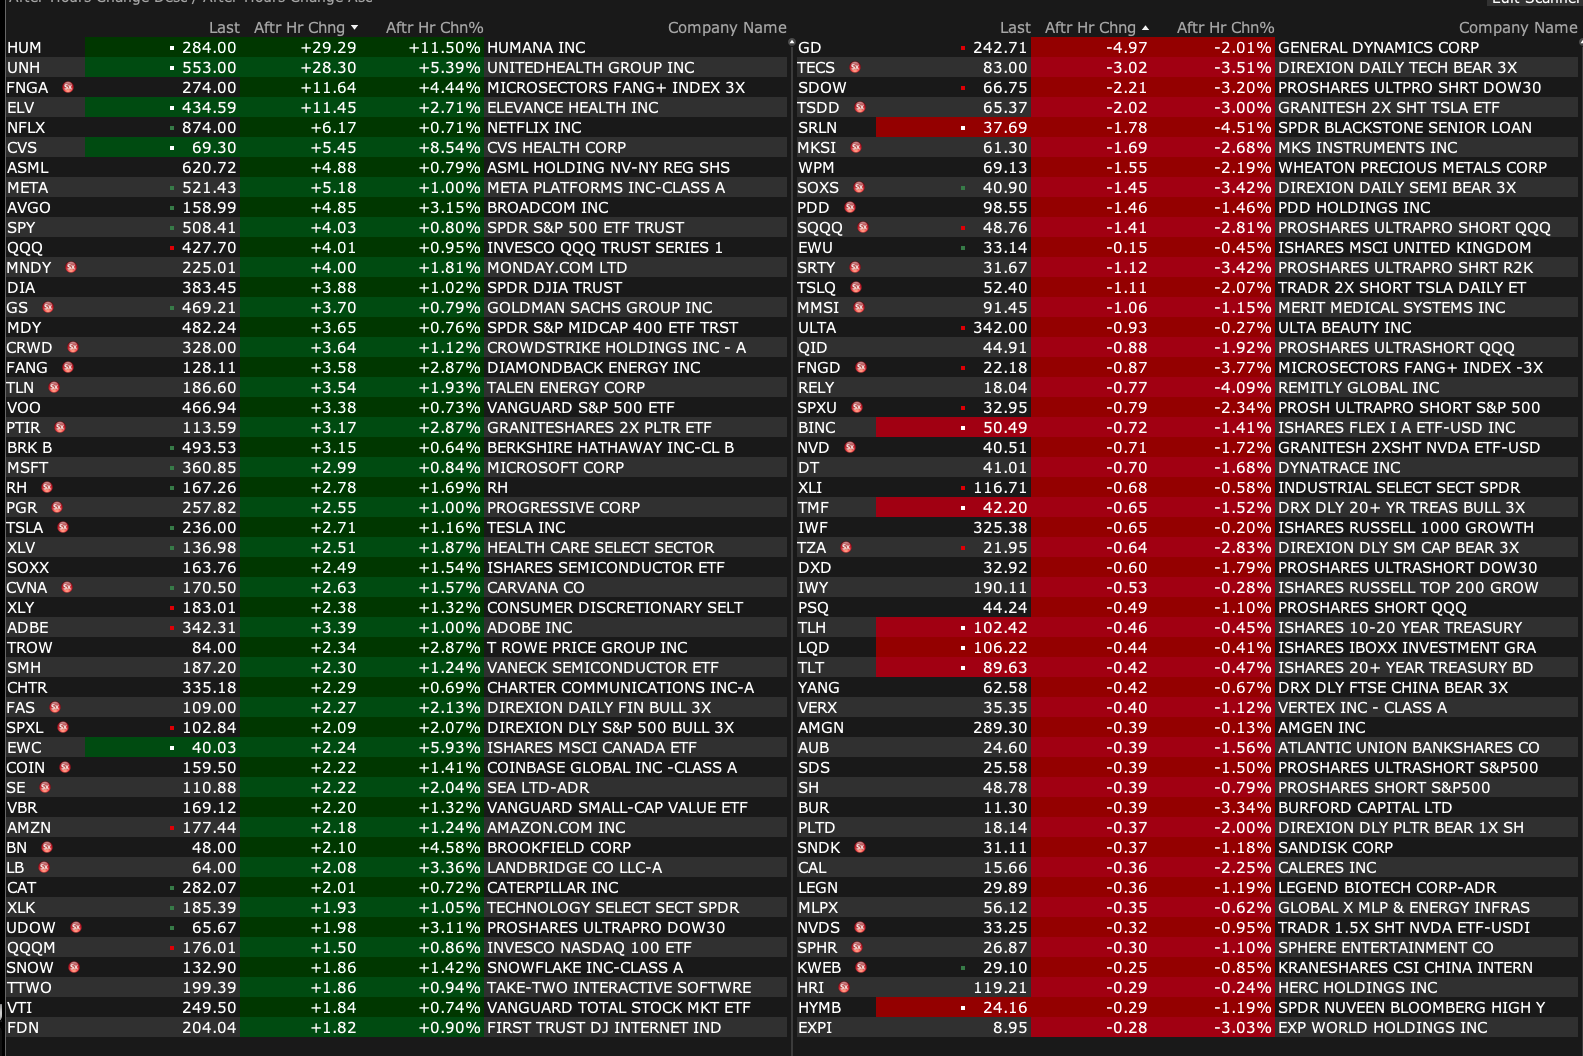
Task: Click the red badge icon beside SOXS
Action: coord(859,187)
